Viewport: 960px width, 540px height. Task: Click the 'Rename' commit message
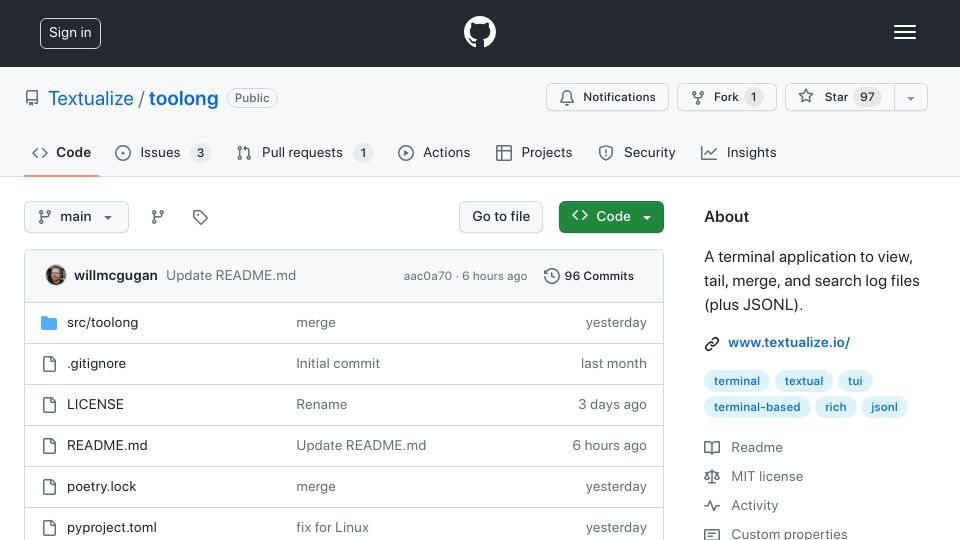point(321,405)
